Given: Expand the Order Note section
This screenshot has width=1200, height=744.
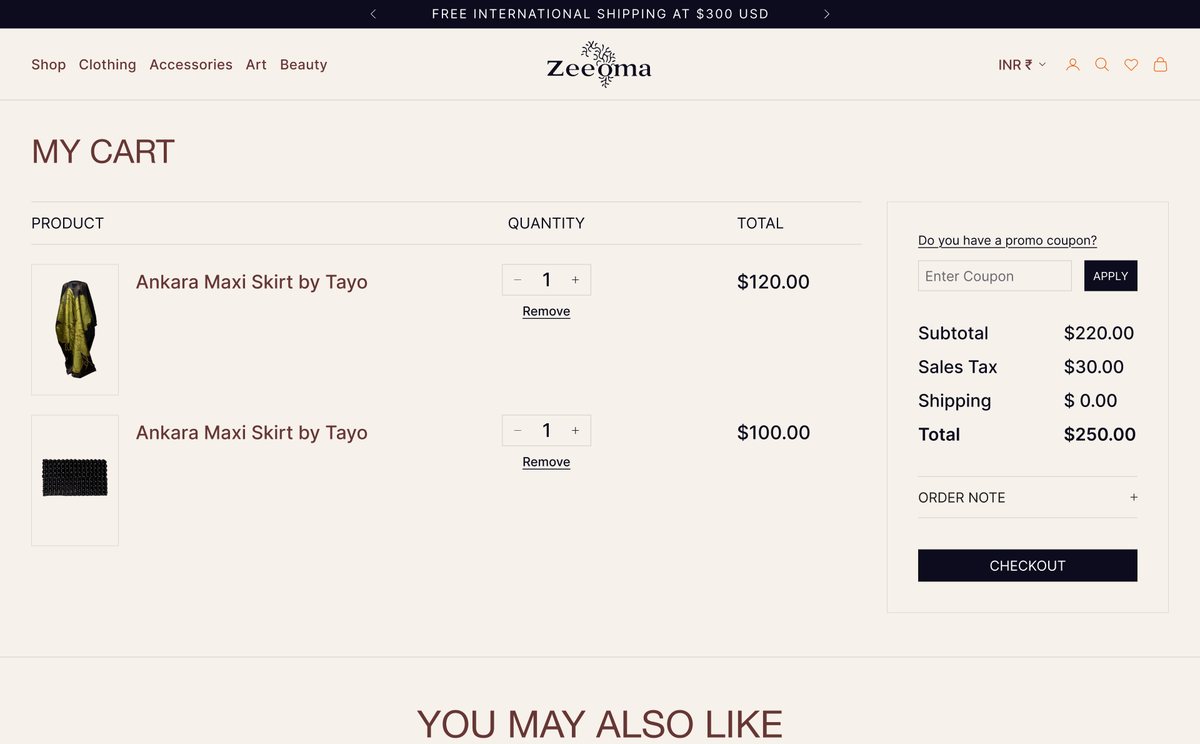Looking at the screenshot, I should (1027, 497).
